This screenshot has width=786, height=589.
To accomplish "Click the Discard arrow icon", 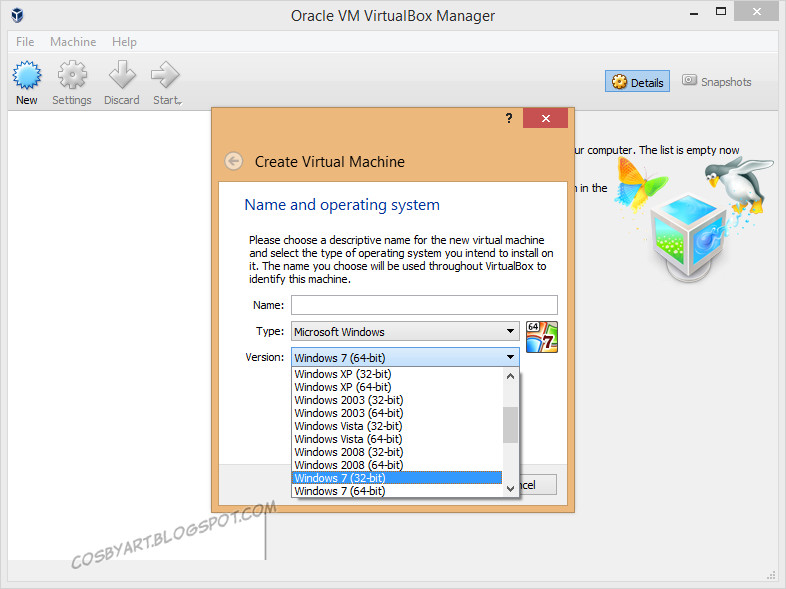I will point(122,75).
